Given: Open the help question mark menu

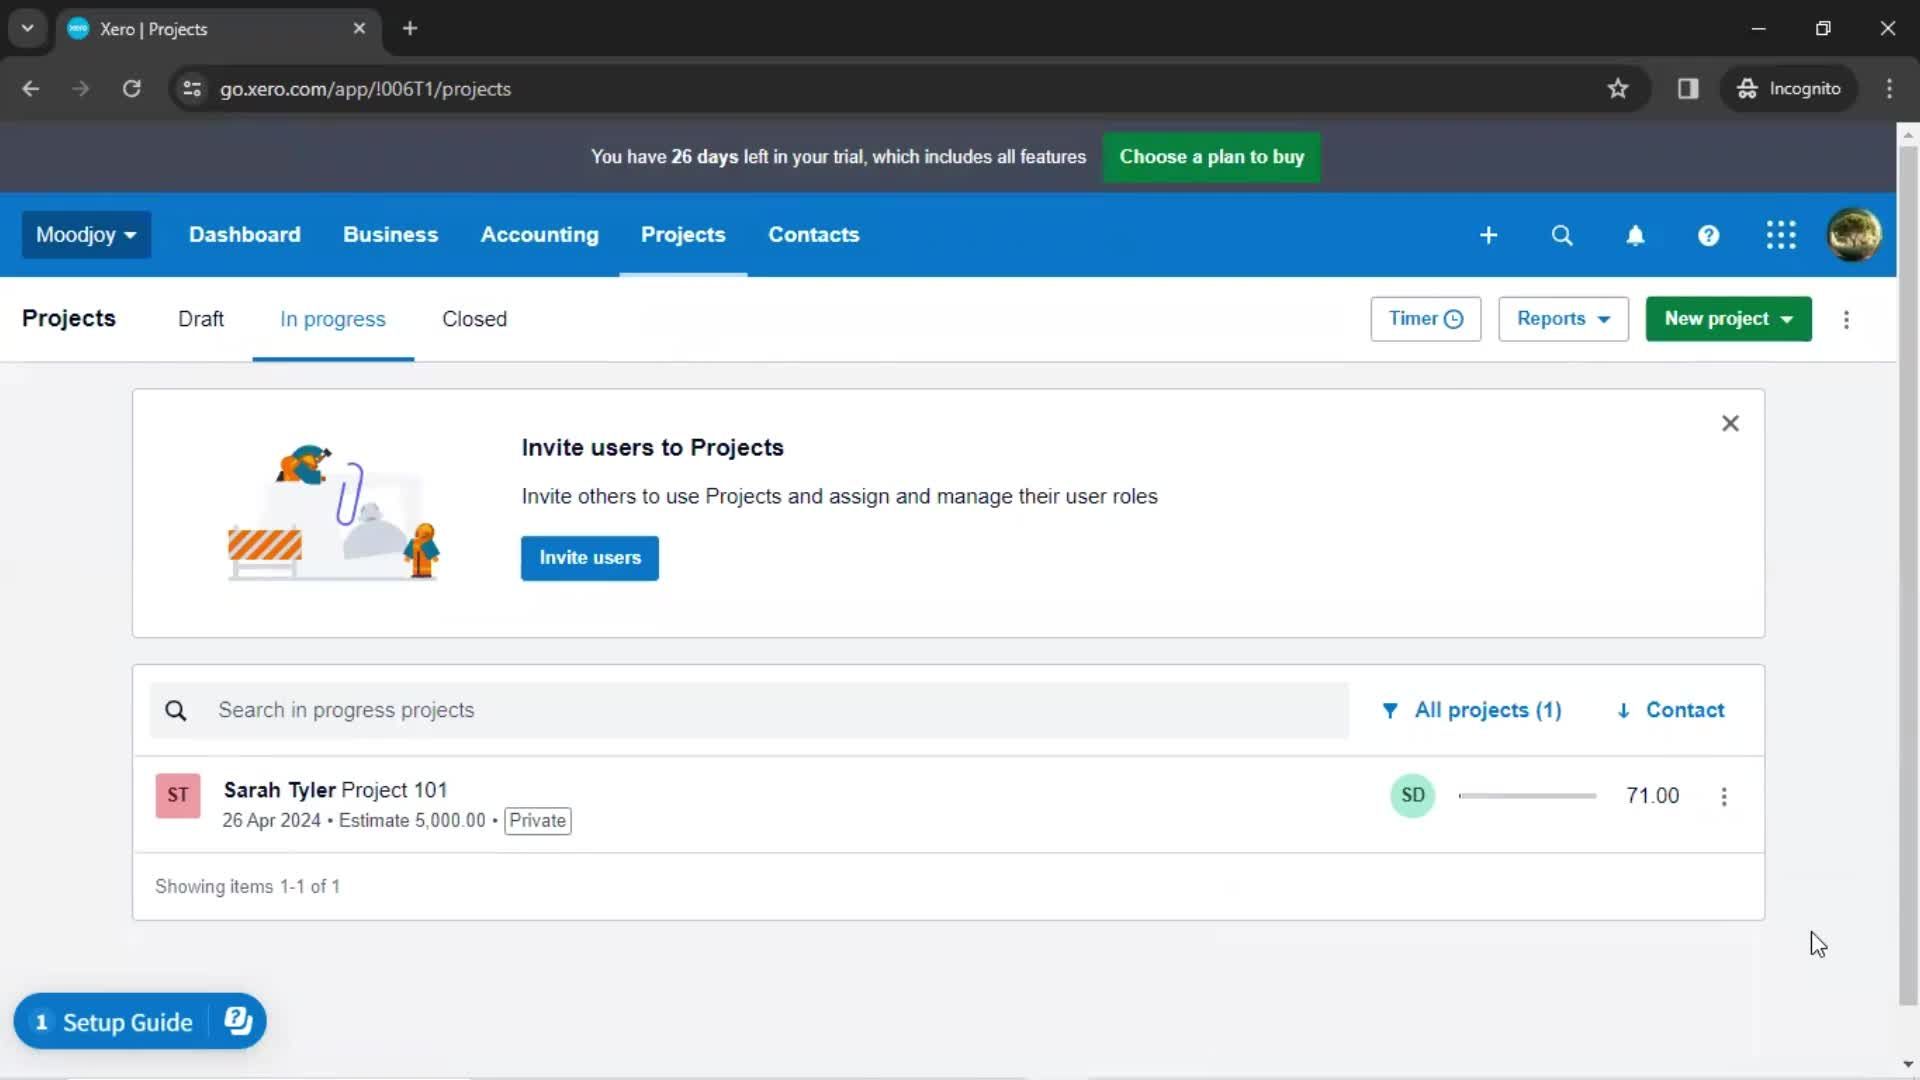Looking at the screenshot, I should (1708, 235).
